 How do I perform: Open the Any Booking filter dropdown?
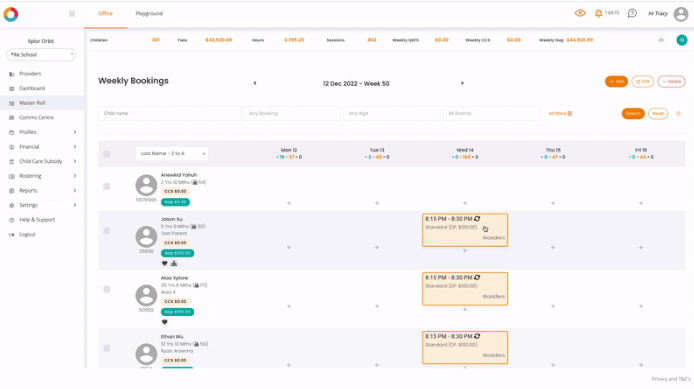pos(292,113)
